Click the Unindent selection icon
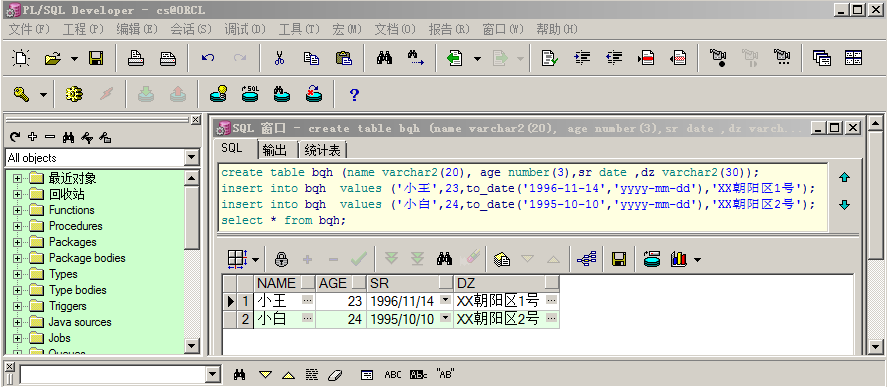887x387 pixels. 614,58
